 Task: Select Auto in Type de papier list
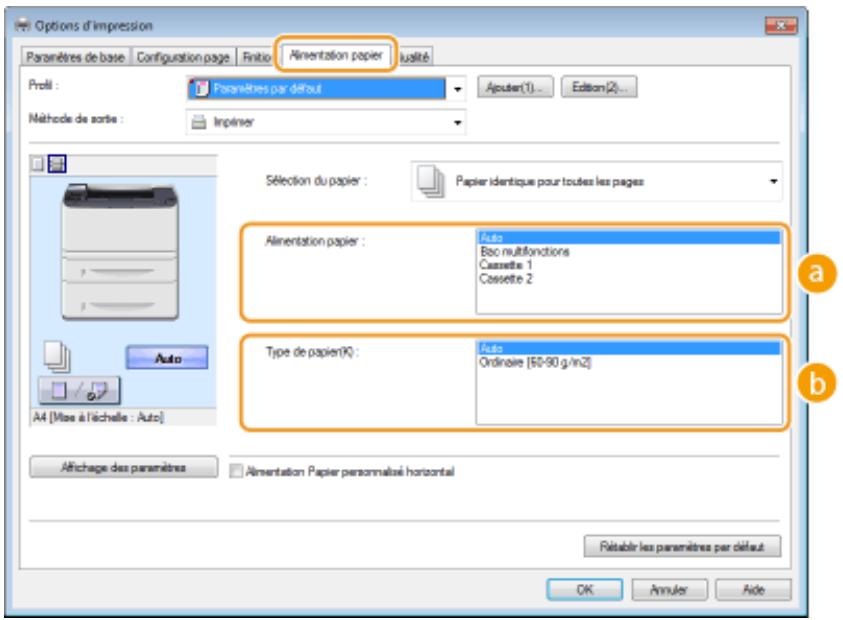click(x=628, y=348)
